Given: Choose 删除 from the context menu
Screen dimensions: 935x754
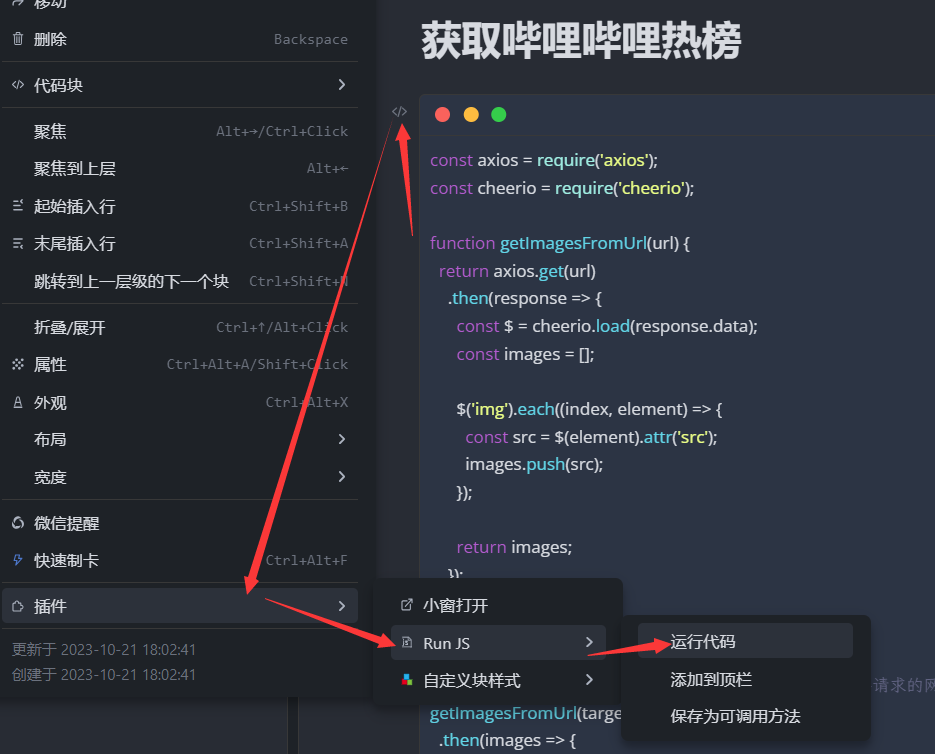Looking at the screenshot, I should 180,39.
